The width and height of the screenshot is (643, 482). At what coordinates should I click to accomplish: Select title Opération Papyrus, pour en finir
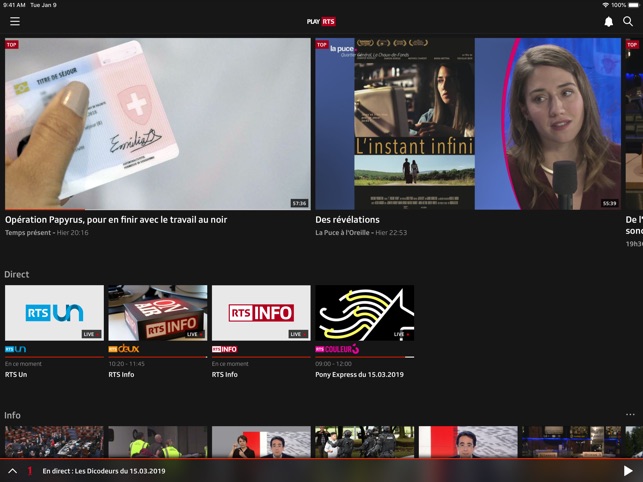click(116, 219)
